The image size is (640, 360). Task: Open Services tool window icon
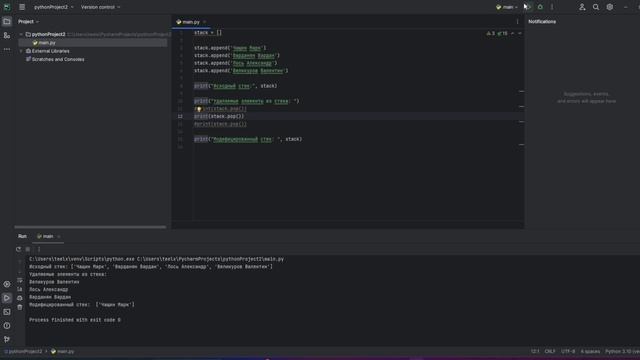(7, 284)
